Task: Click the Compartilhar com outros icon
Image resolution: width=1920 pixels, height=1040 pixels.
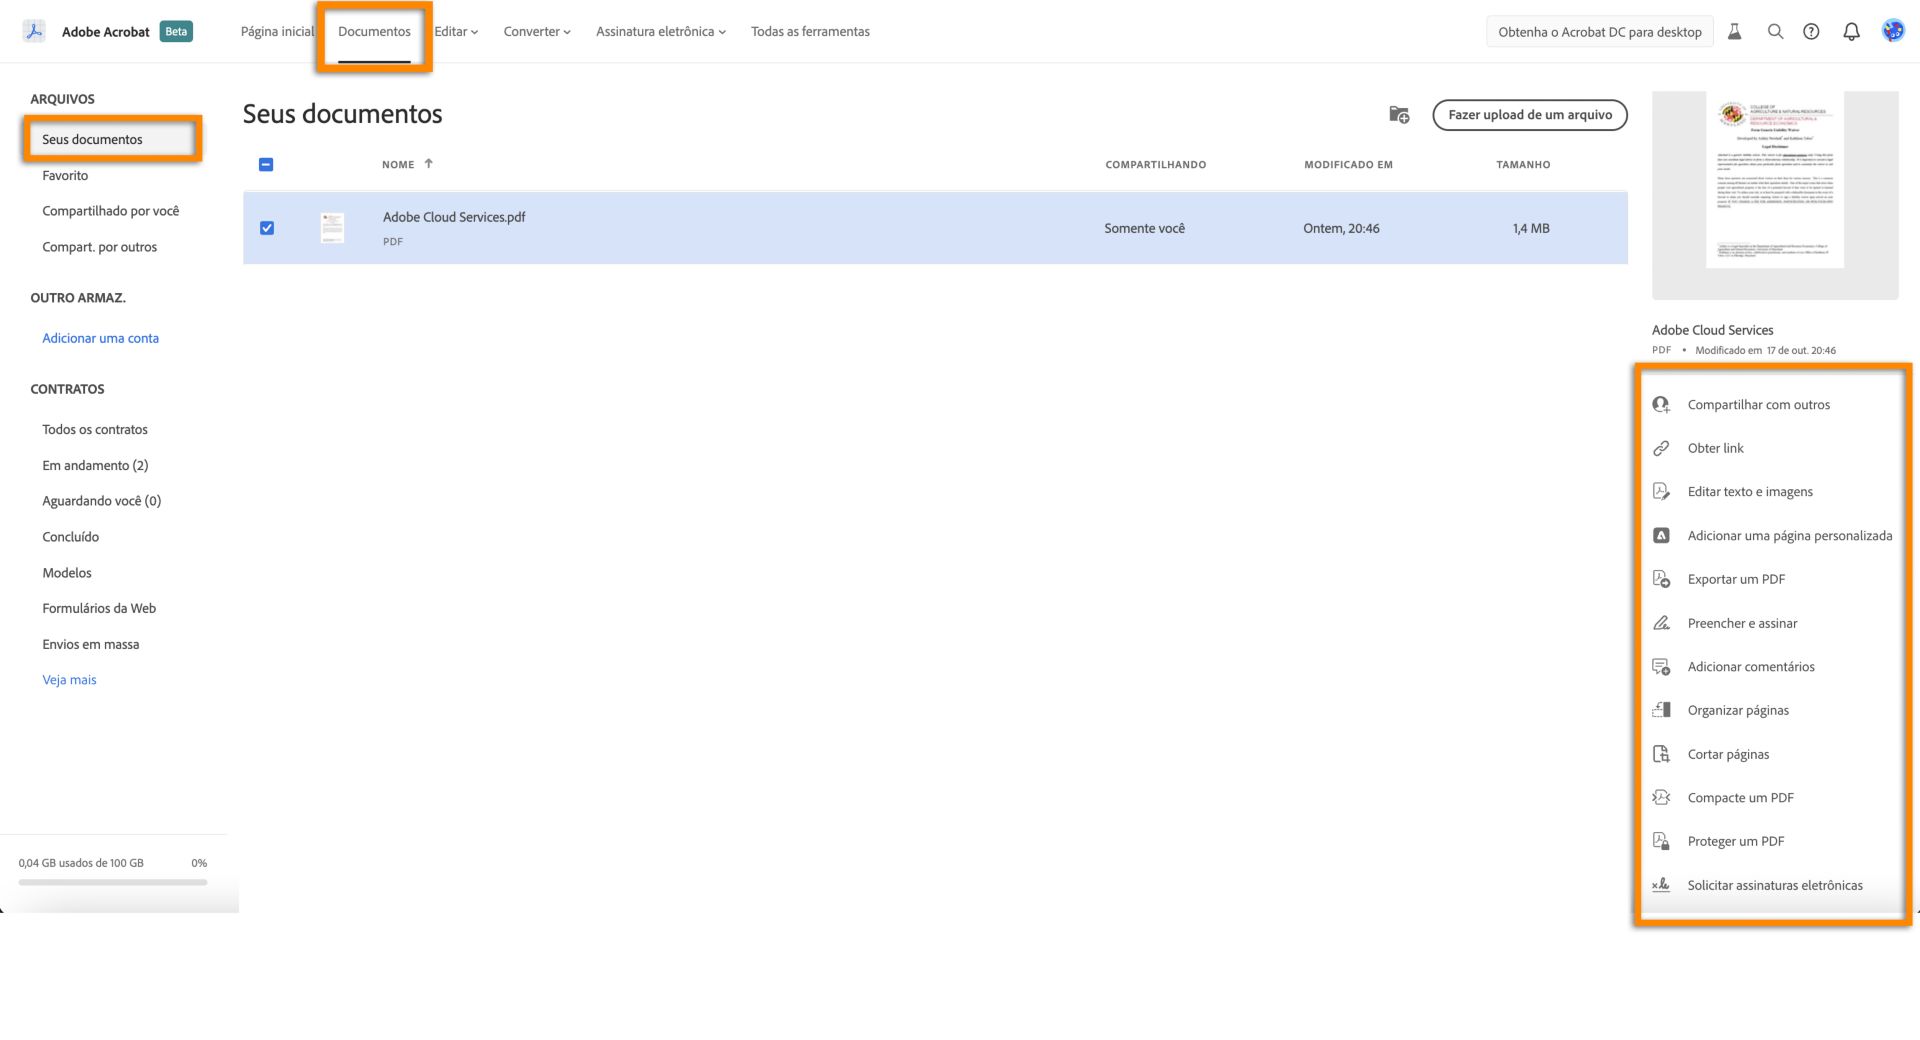Action: click(1661, 404)
